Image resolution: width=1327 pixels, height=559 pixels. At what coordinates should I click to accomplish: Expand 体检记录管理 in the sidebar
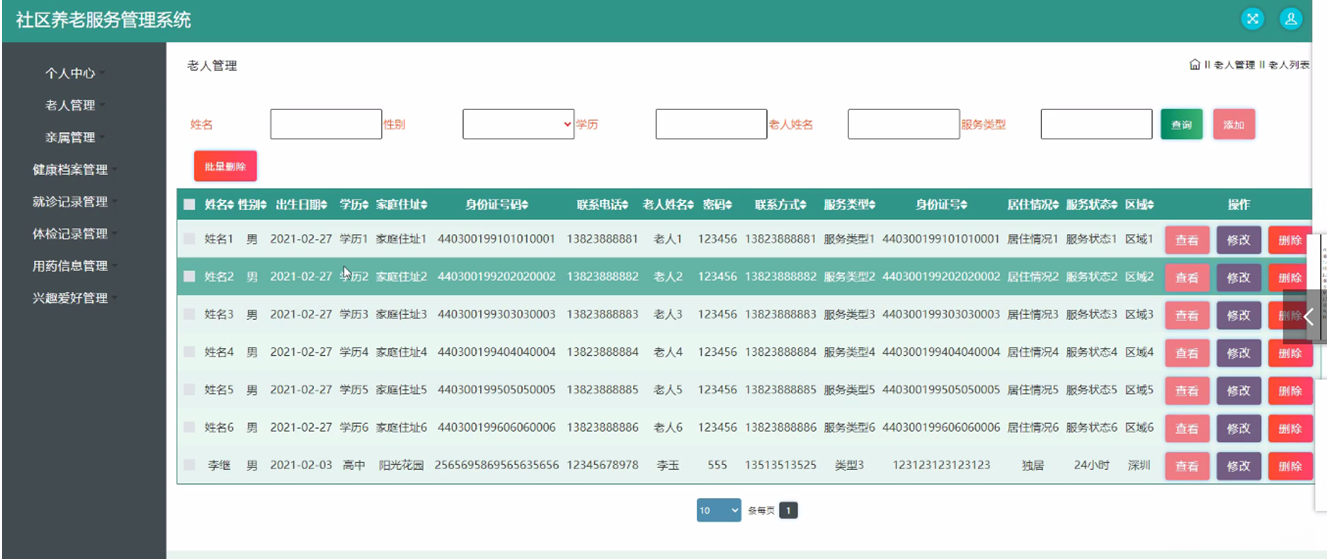tap(75, 233)
